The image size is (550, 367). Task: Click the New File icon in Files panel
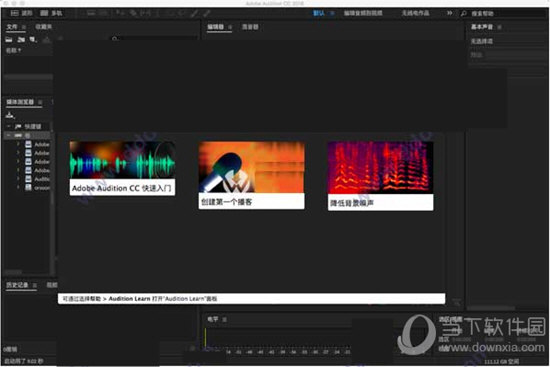click(x=33, y=40)
